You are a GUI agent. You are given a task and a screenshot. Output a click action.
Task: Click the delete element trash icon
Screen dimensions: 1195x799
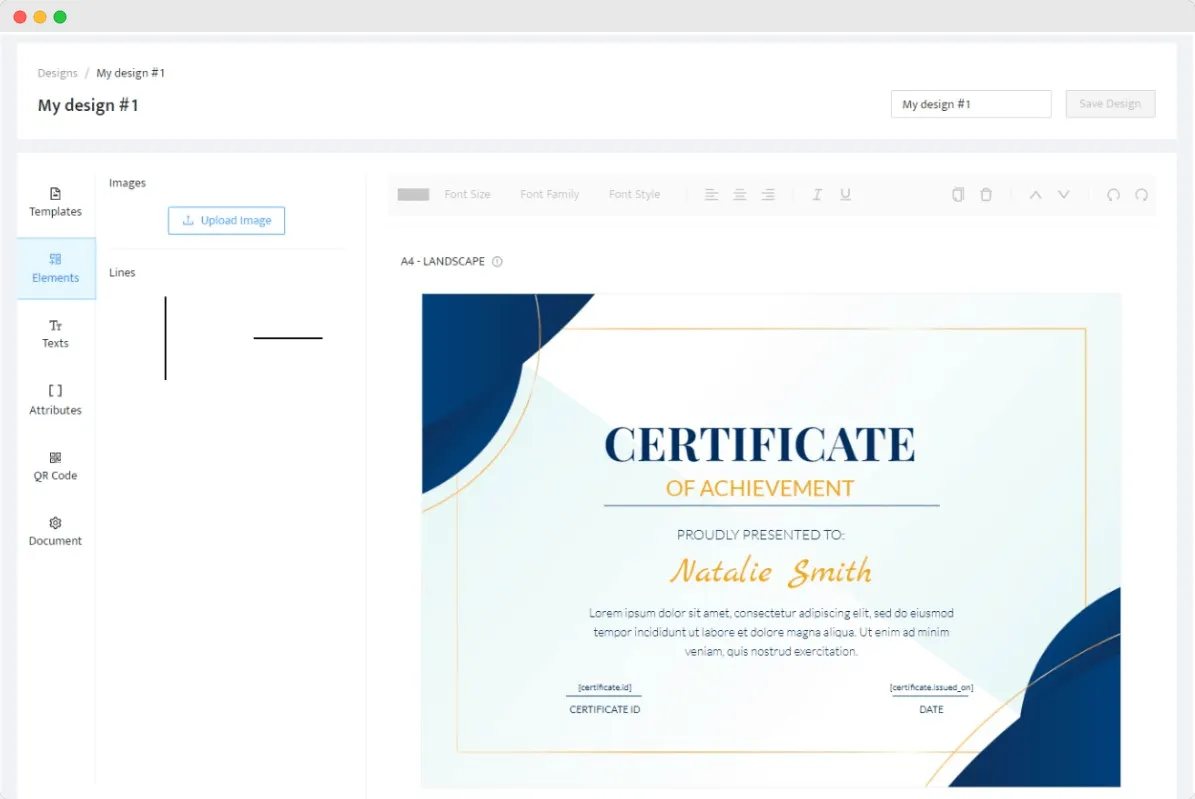(986, 194)
